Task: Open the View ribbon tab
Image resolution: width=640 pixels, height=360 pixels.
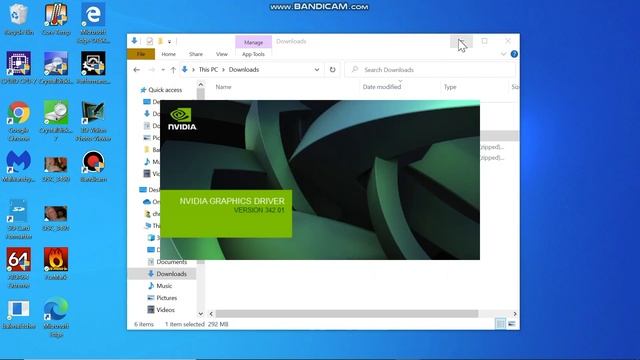Action: click(222, 54)
